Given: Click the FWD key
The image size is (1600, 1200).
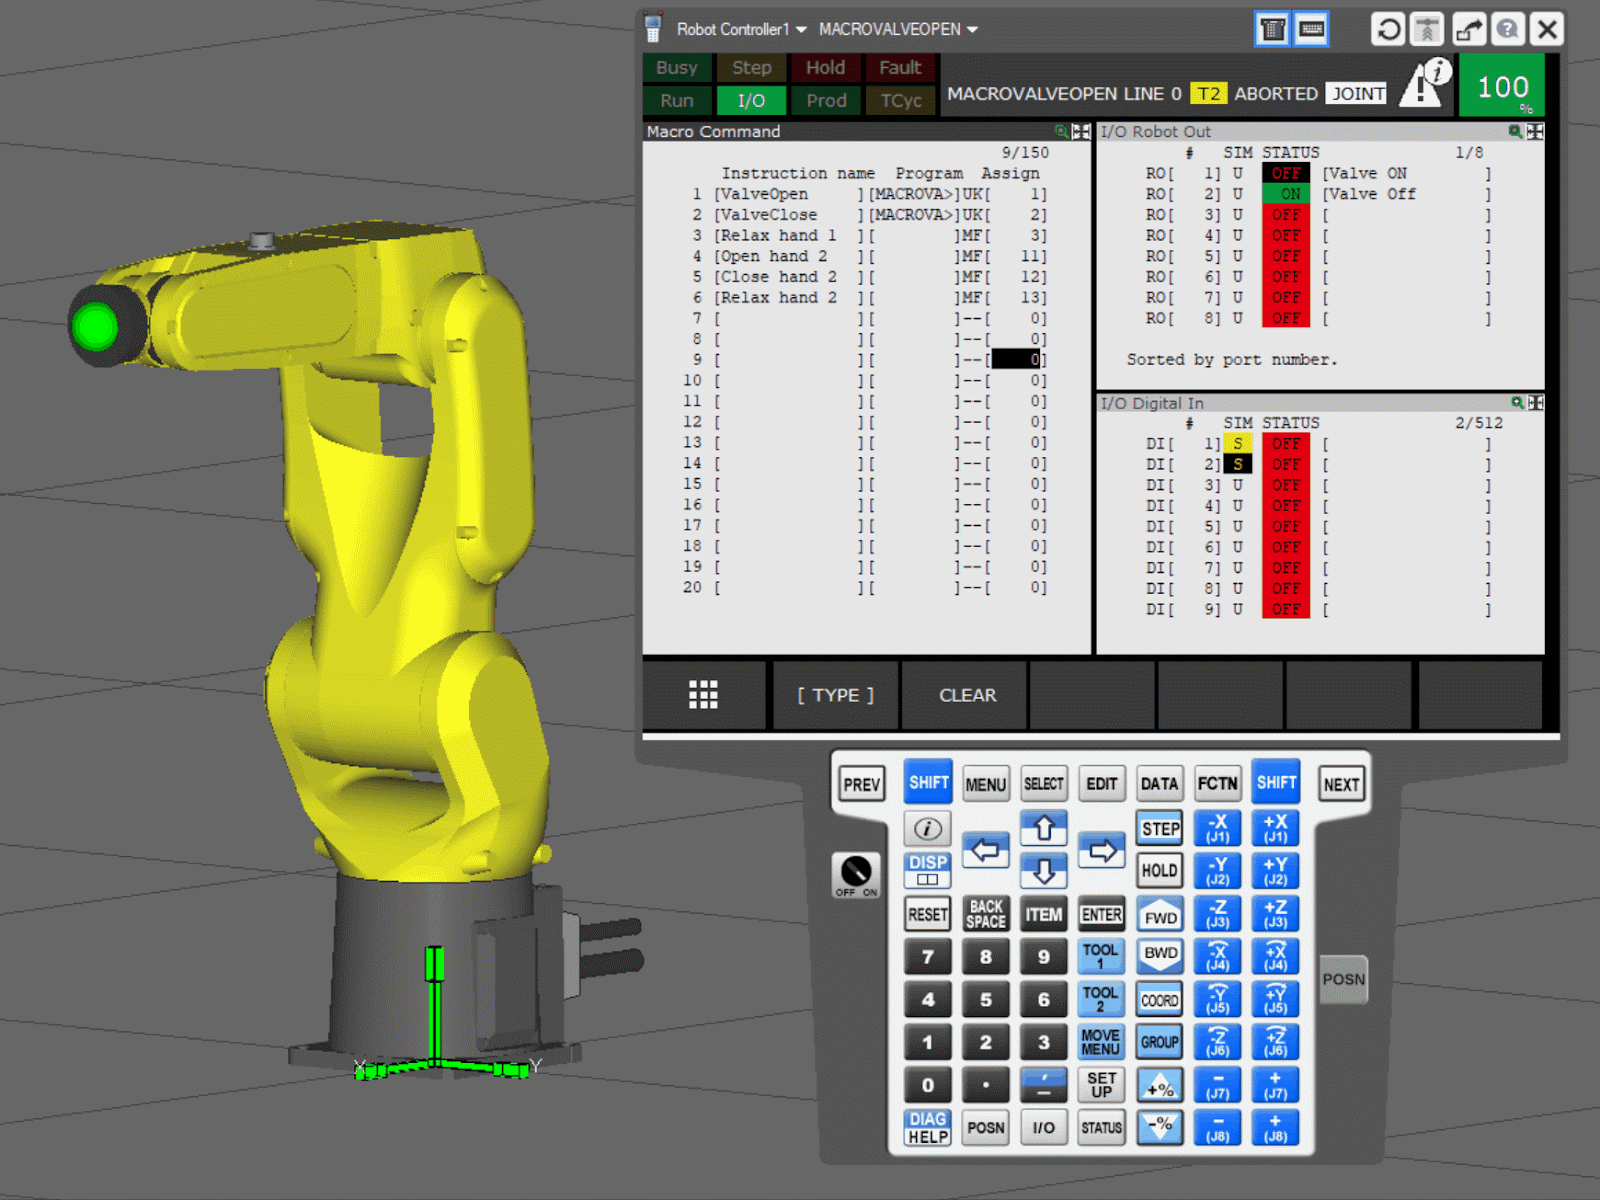Looking at the screenshot, I should click(x=1160, y=914).
